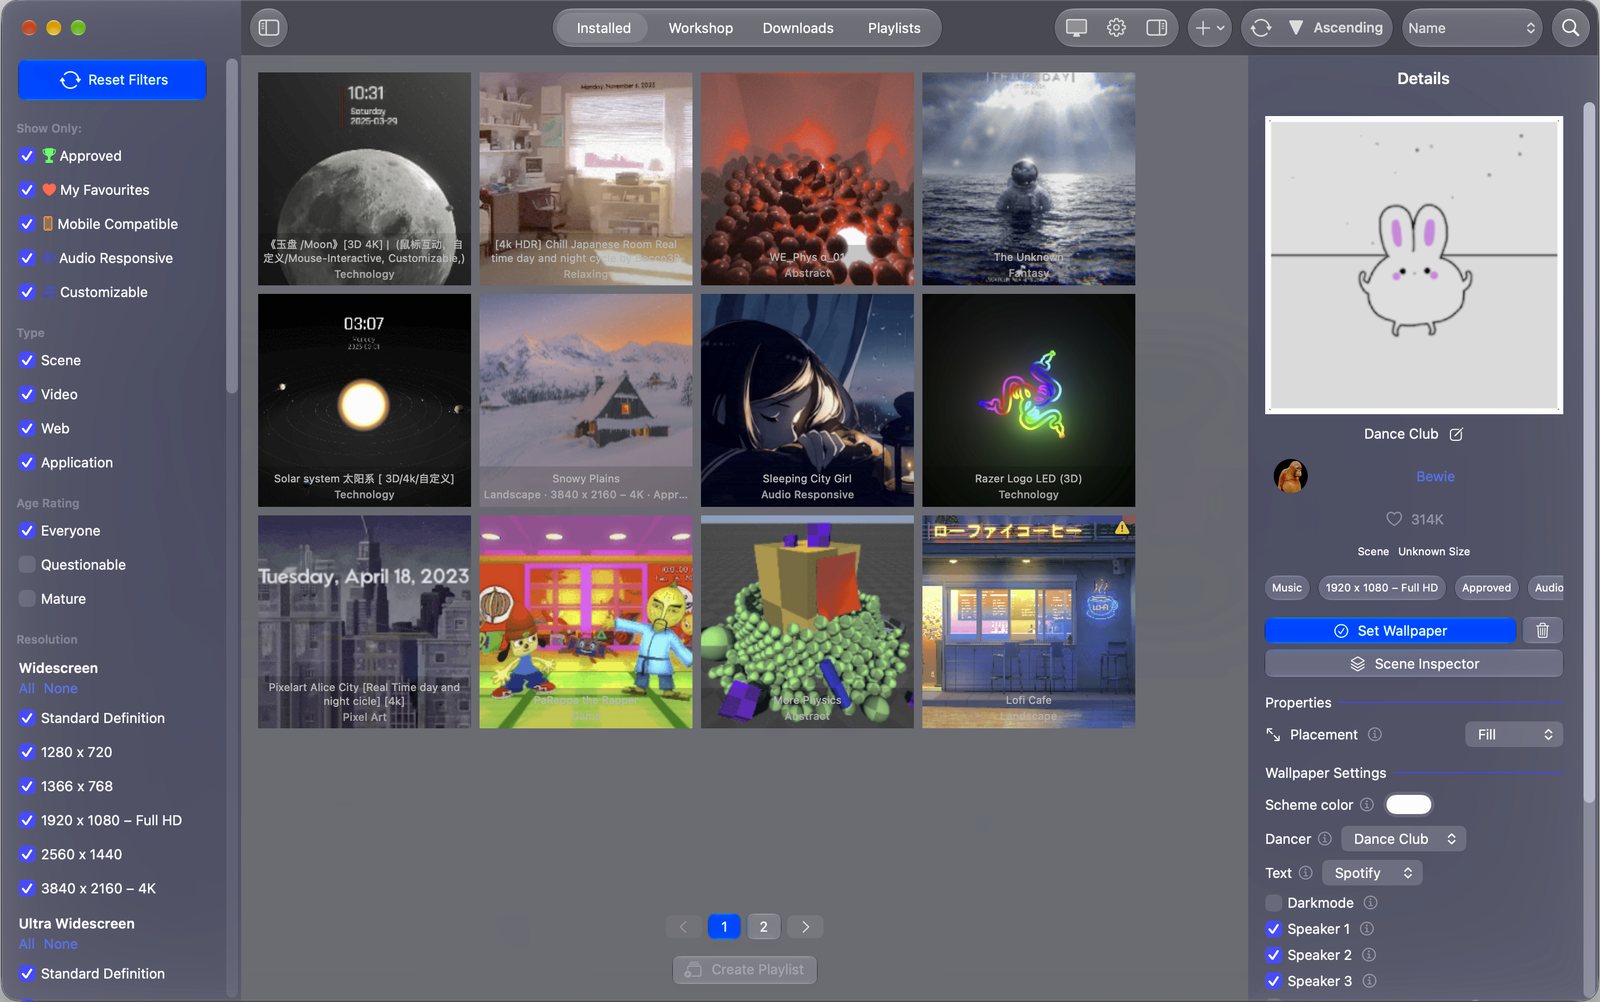Uncheck the Speaker 2 checkbox
Image resolution: width=1600 pixels, height=1002 pixels.
[1273, 954]
